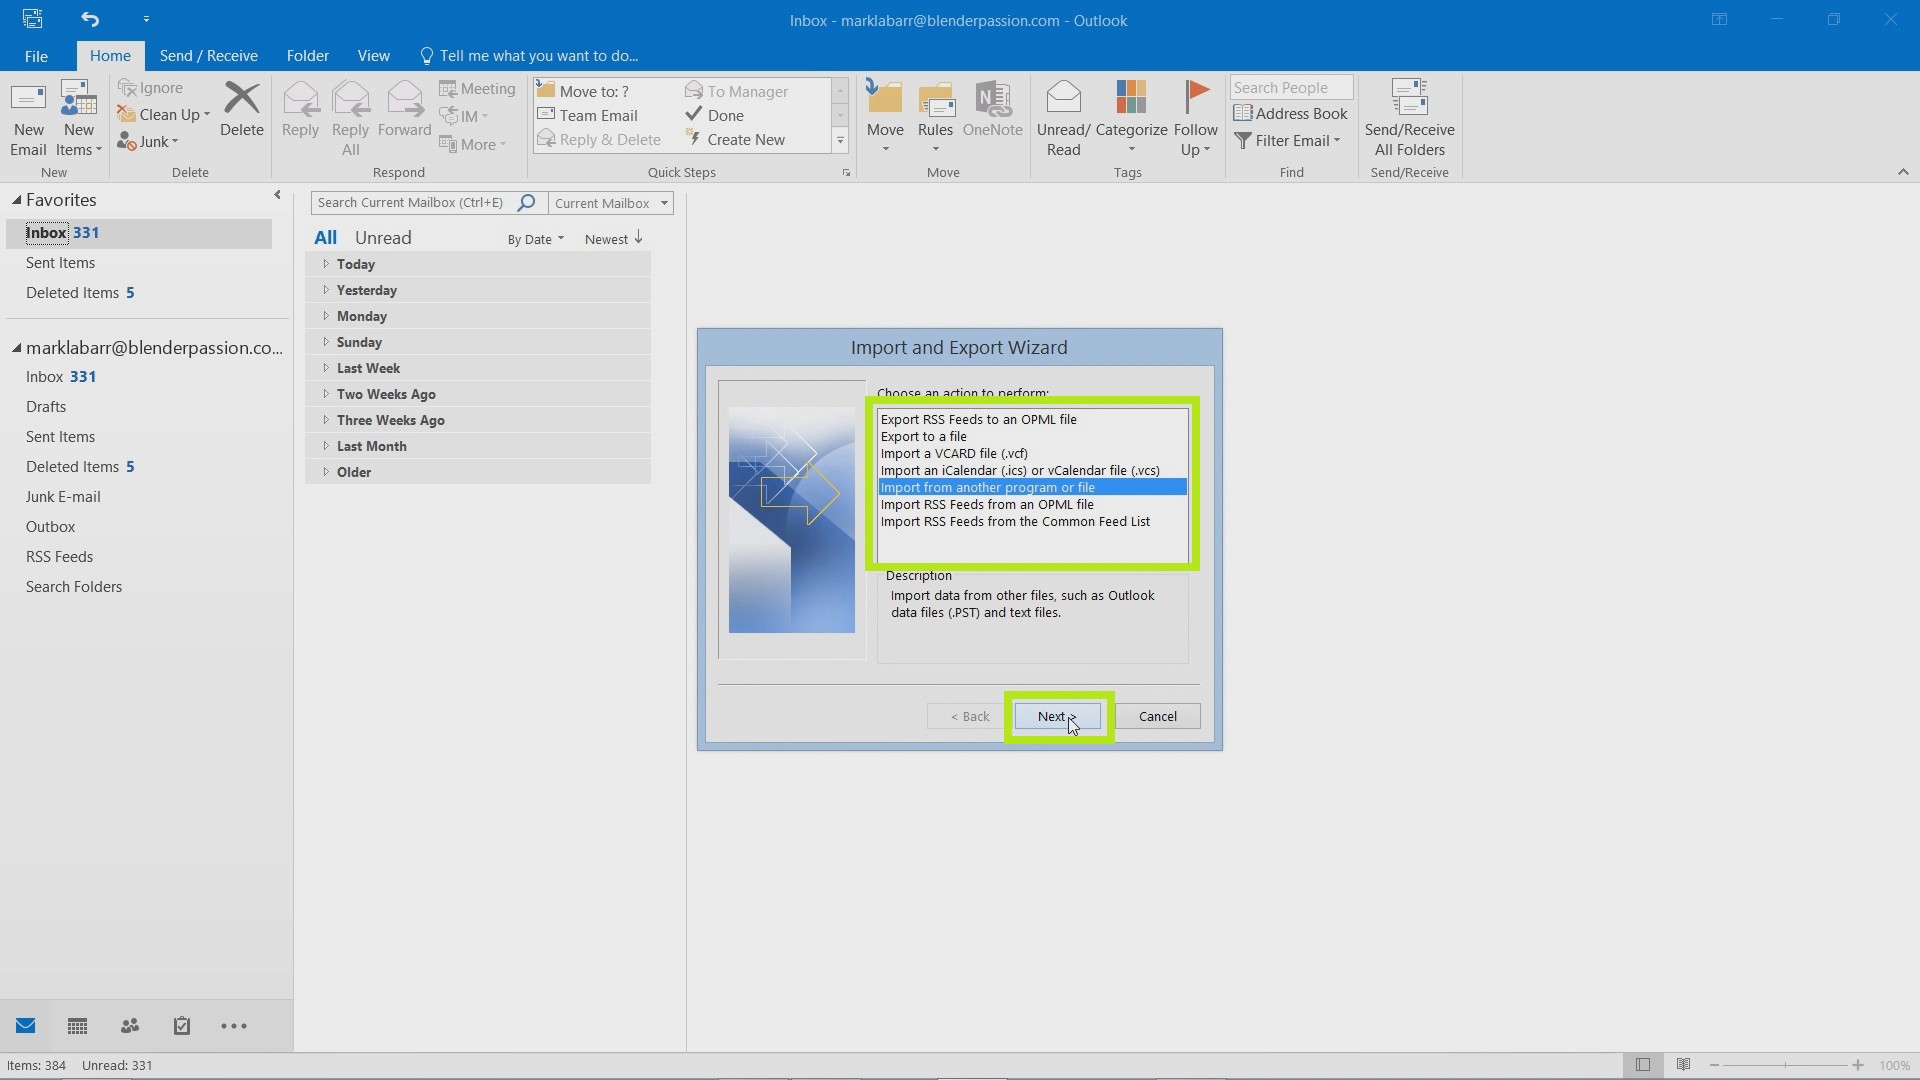Click the Home ribbon tab
1920x1080 pixels.
109,55
